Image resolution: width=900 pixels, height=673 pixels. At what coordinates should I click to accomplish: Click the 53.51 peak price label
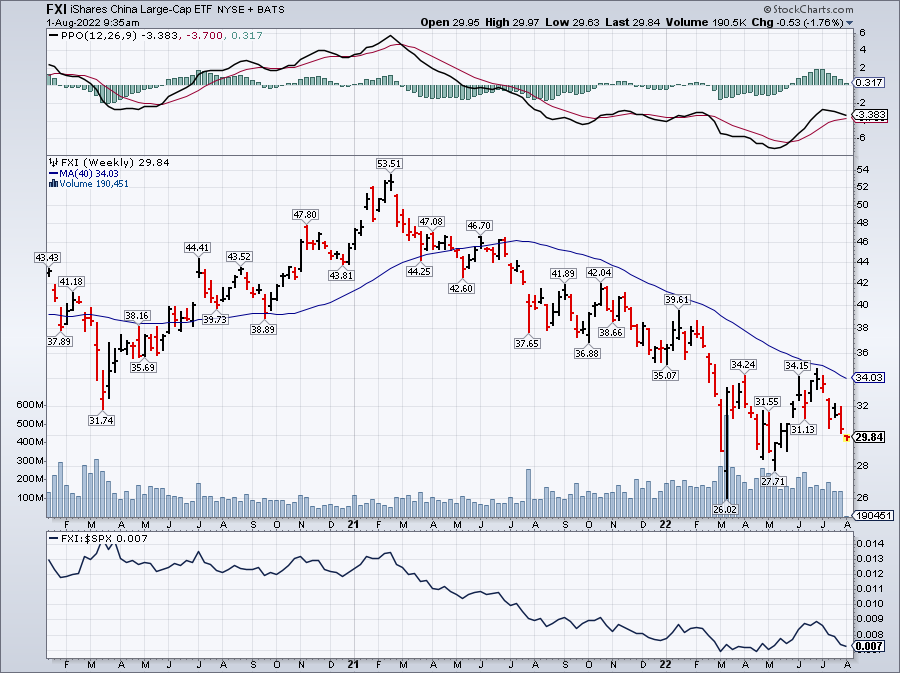tap(389, 163)
